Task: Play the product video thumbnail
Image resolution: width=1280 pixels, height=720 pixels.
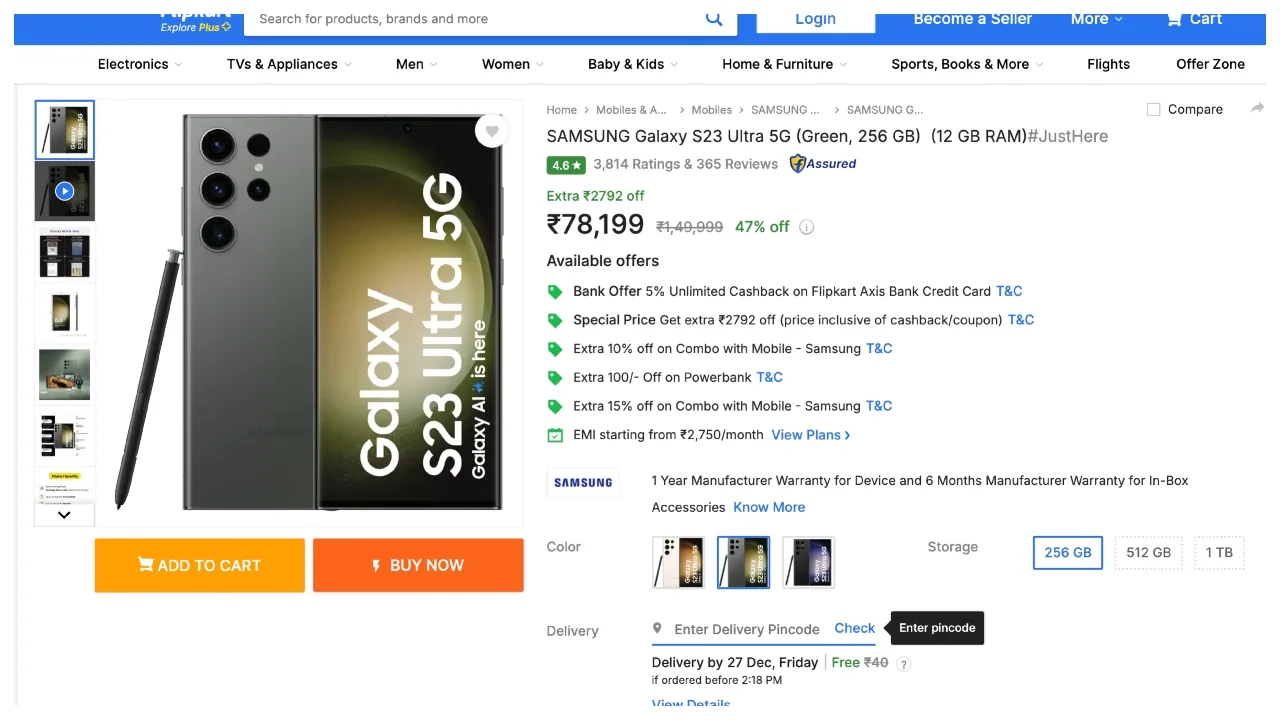Action: pyautogui.click(x=65, y=191)
